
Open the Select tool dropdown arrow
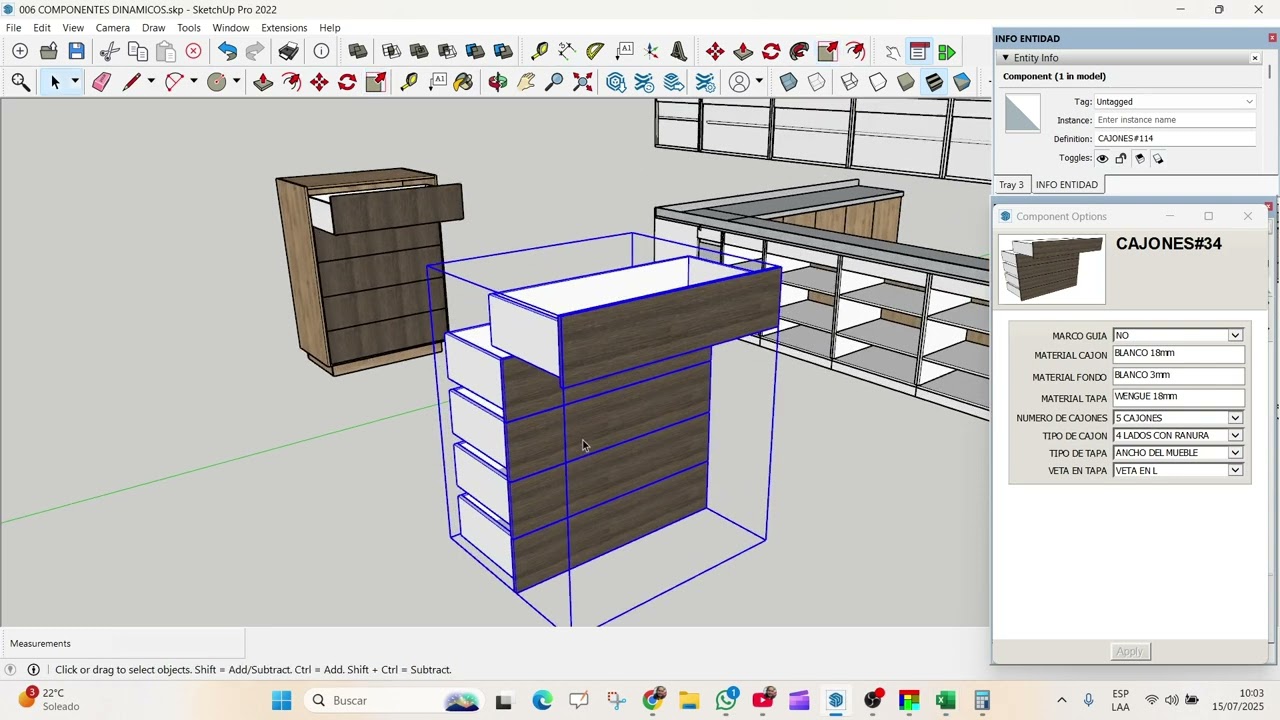75,82
